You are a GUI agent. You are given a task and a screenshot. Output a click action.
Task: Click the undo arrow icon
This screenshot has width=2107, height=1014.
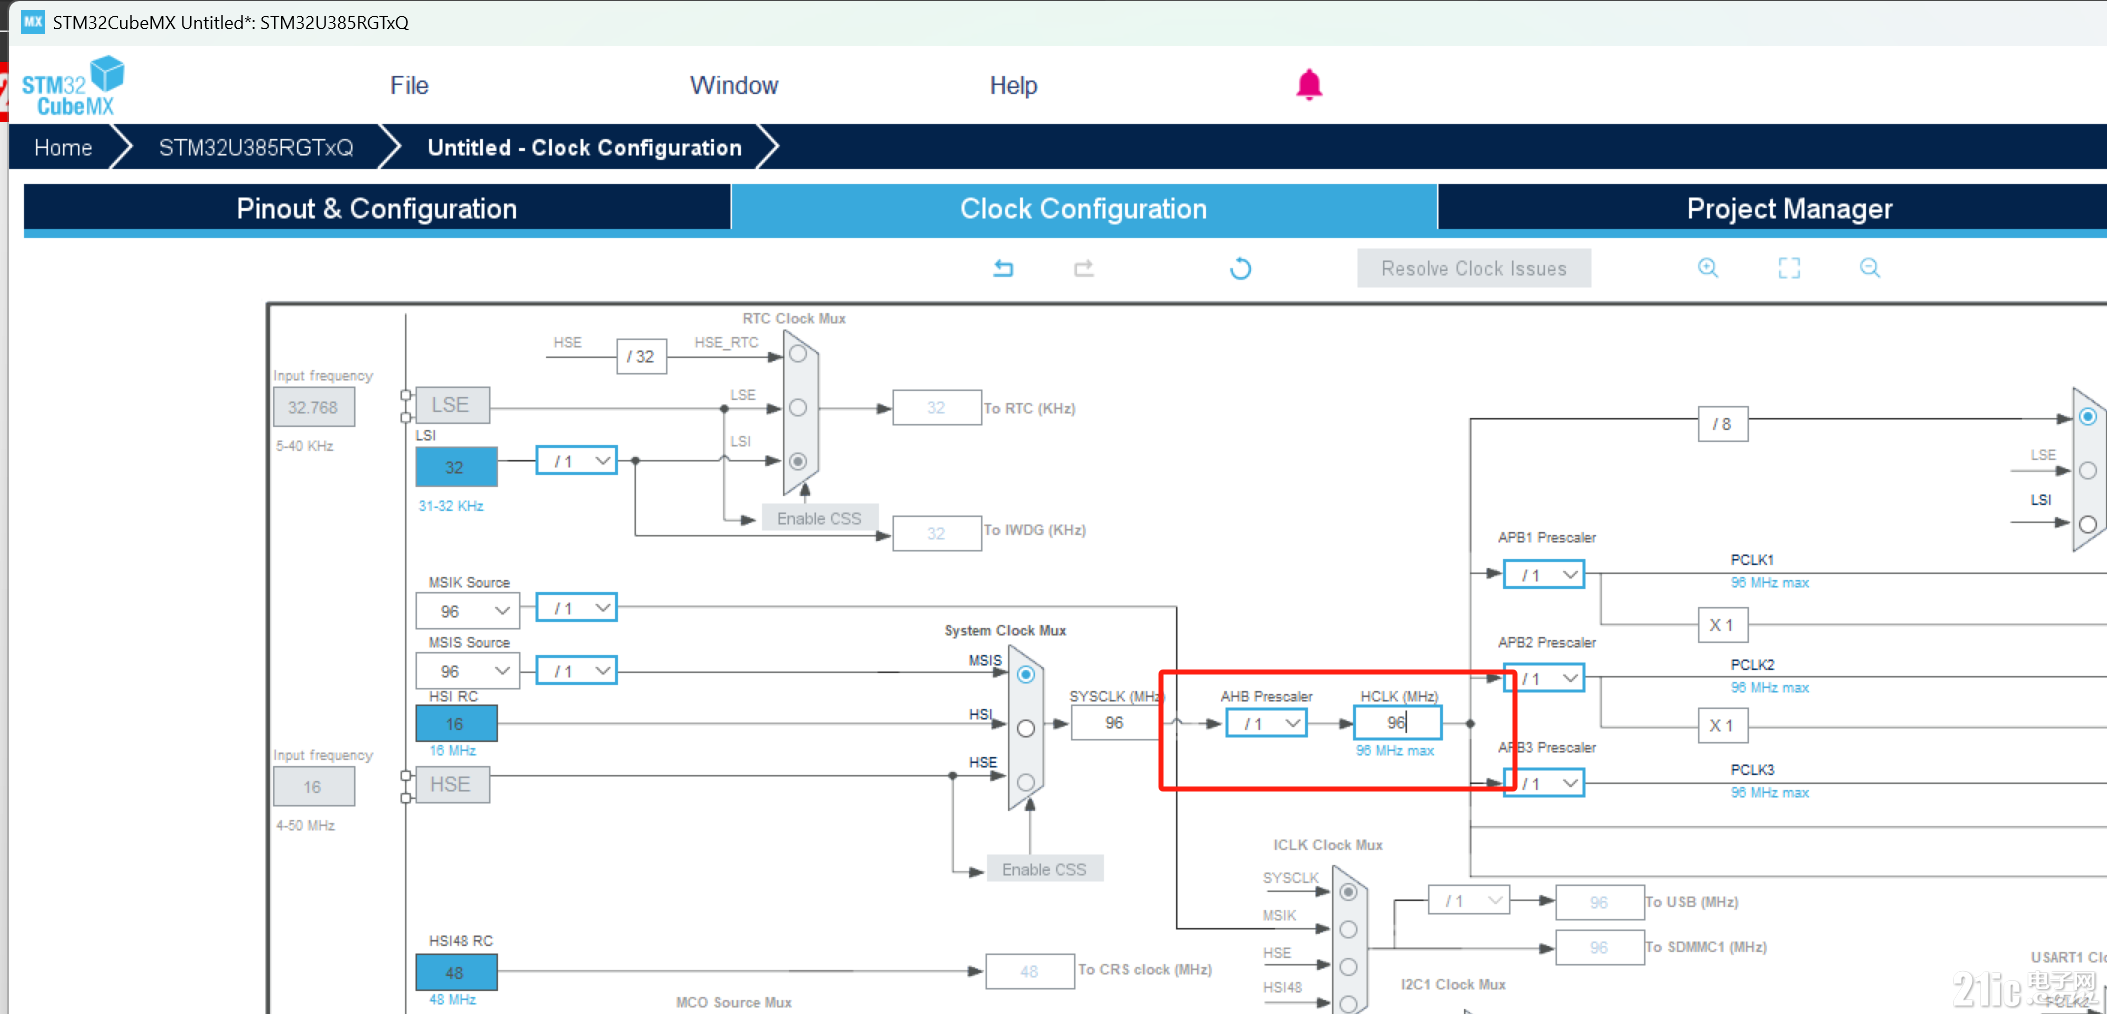click(1003, 268)
